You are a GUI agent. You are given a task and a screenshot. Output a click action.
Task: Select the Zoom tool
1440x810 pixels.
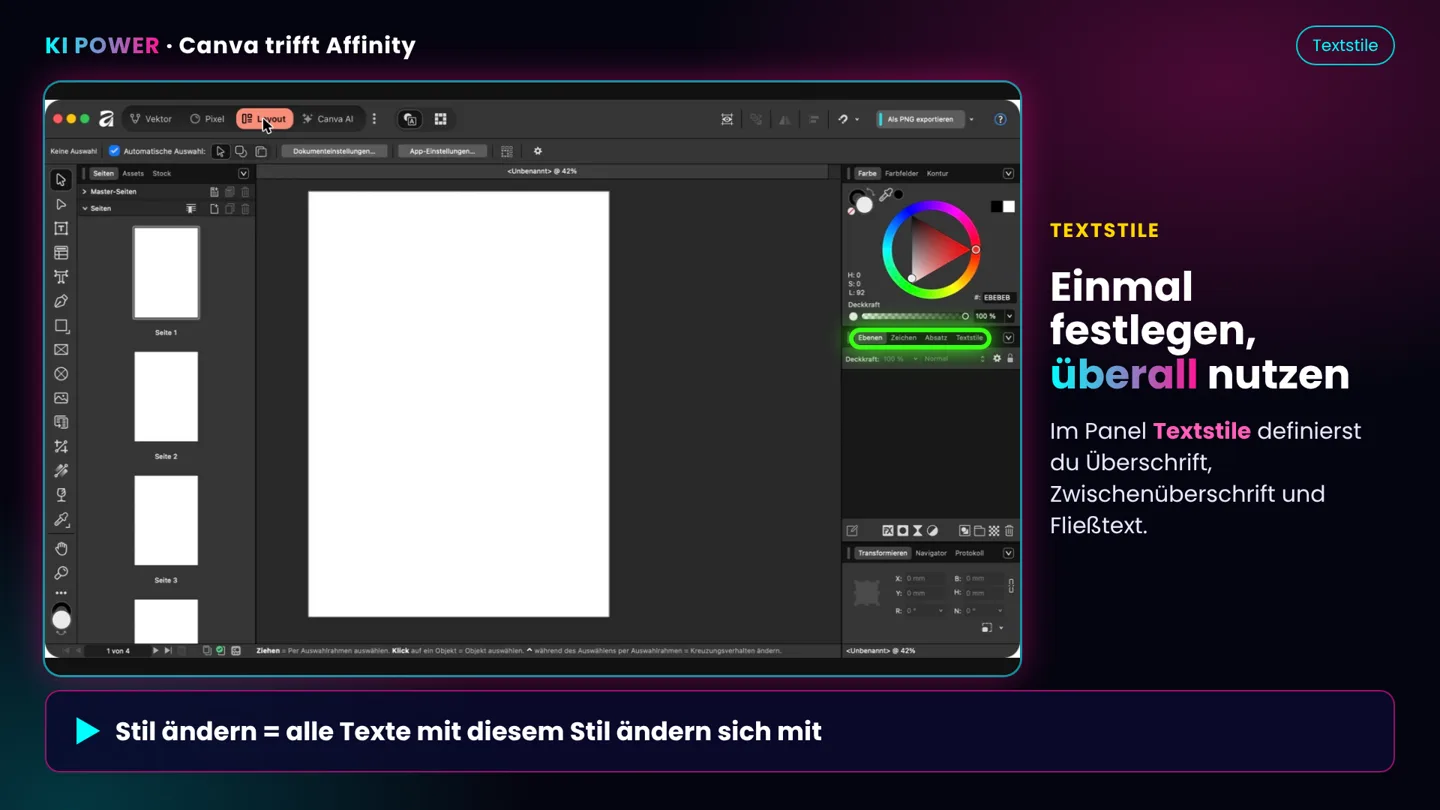point(61,573)
